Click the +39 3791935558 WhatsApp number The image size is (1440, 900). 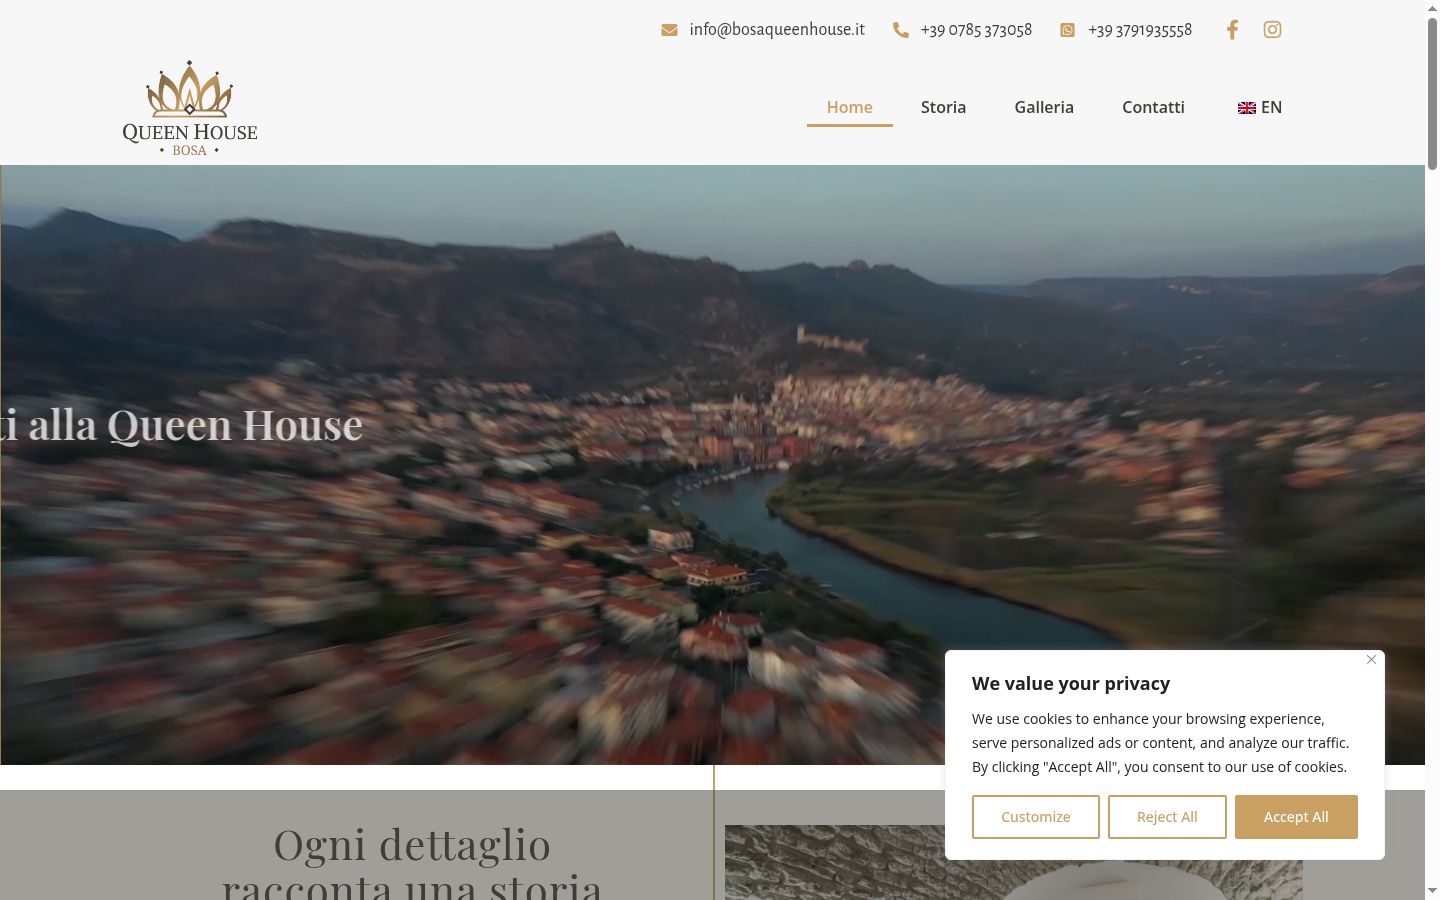click(1140, 30)
